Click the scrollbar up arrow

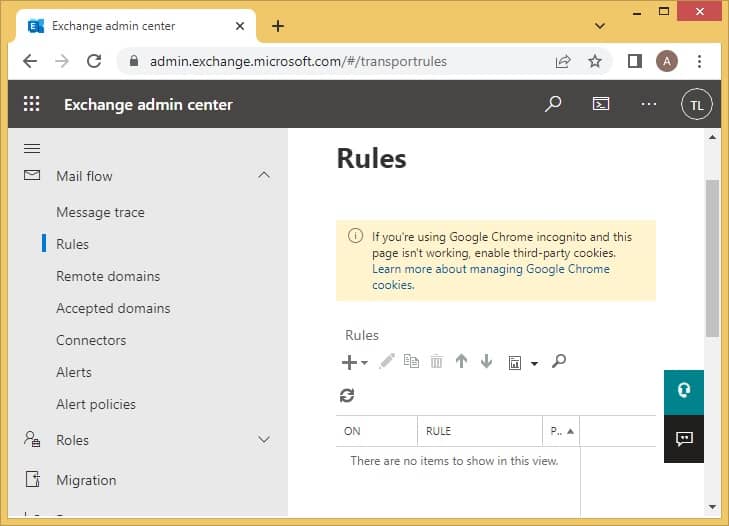(x=712, y=137)
